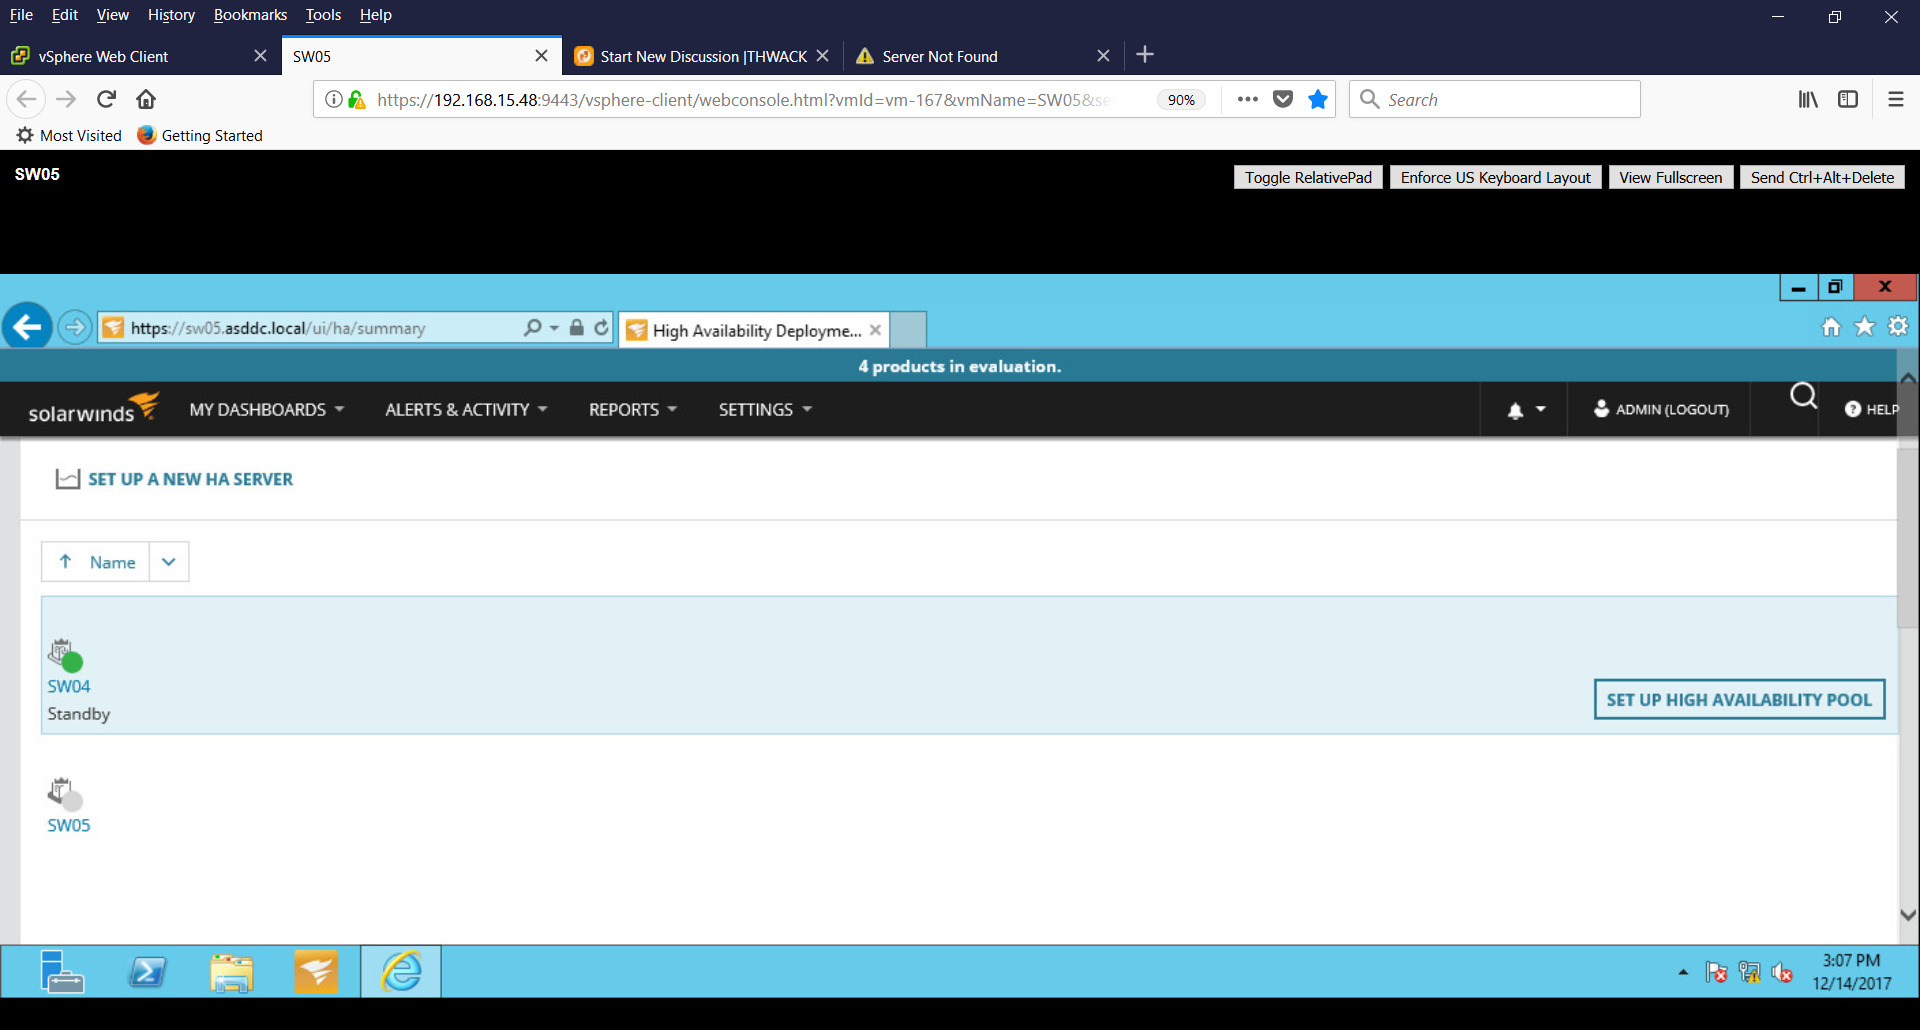The image size is (1920, 1030).
Task: Expand Settings menu
Action: pyautogui.click(x=765, y=410)
